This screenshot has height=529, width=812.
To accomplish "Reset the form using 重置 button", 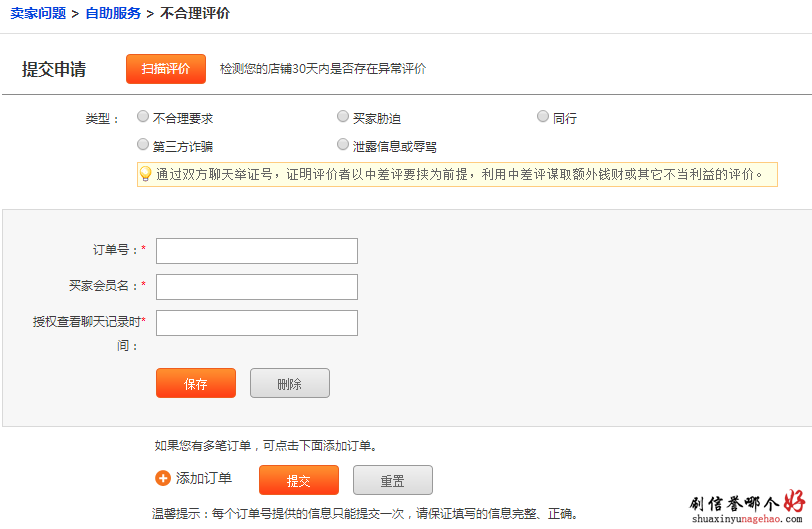I will click(x=392, y=480).
